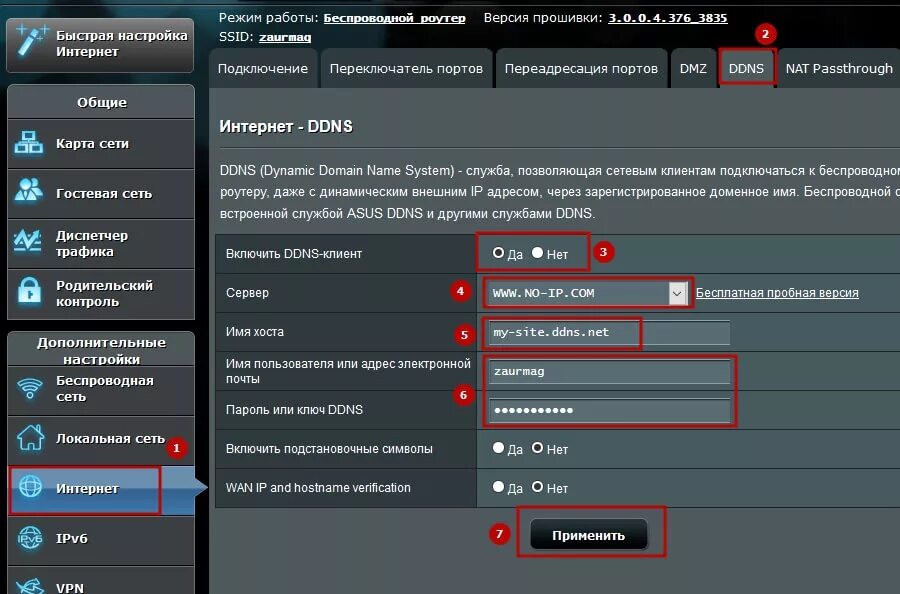
Task: Select the Интернет menu item label
Action: click(x=87, y=488)
